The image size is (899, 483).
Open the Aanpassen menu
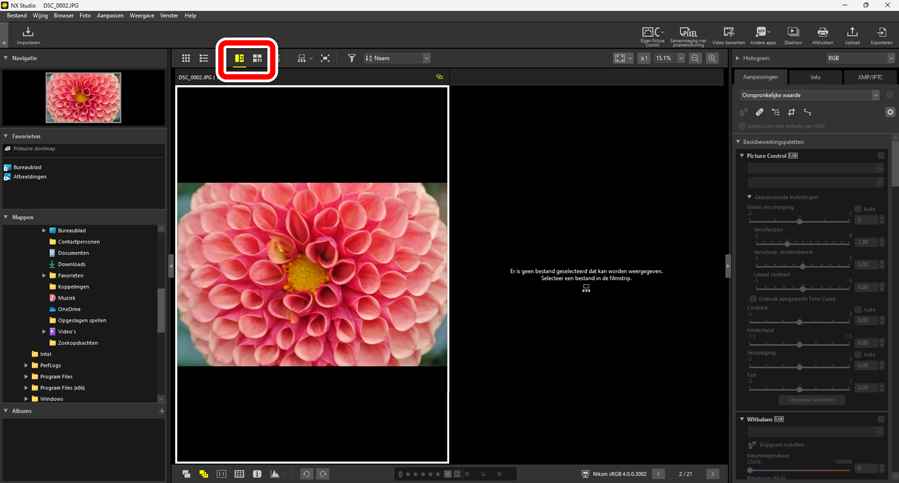click(110, 16)
